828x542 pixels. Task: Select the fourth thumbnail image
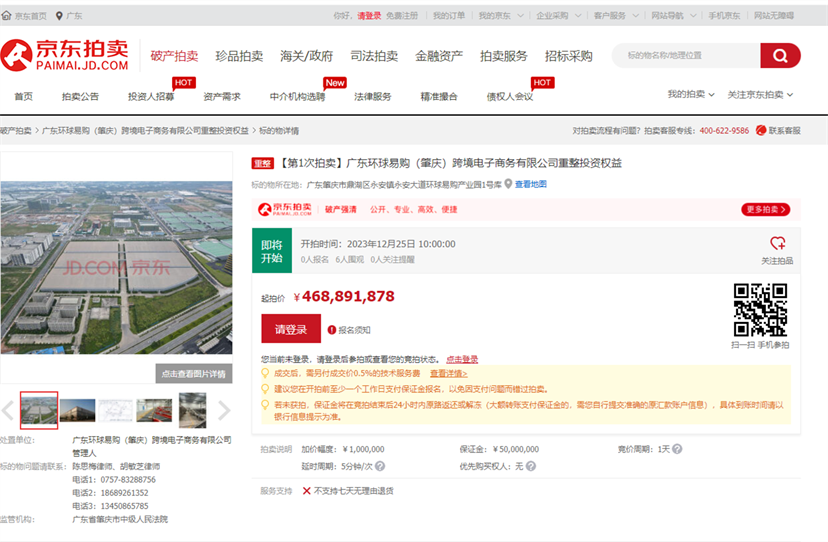click(154, 410)
